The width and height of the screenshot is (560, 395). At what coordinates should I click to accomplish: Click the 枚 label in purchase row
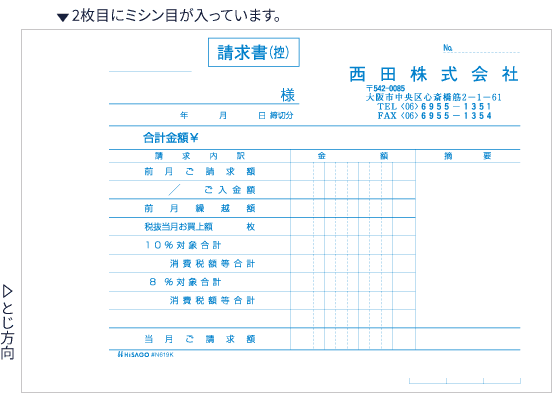[251, 227]
